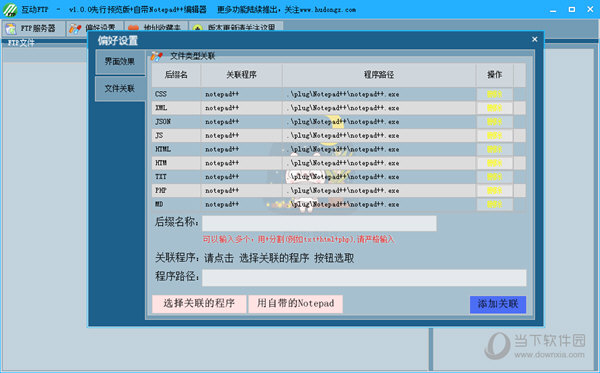Click the 选择关联的程序 button

[199, 304]
